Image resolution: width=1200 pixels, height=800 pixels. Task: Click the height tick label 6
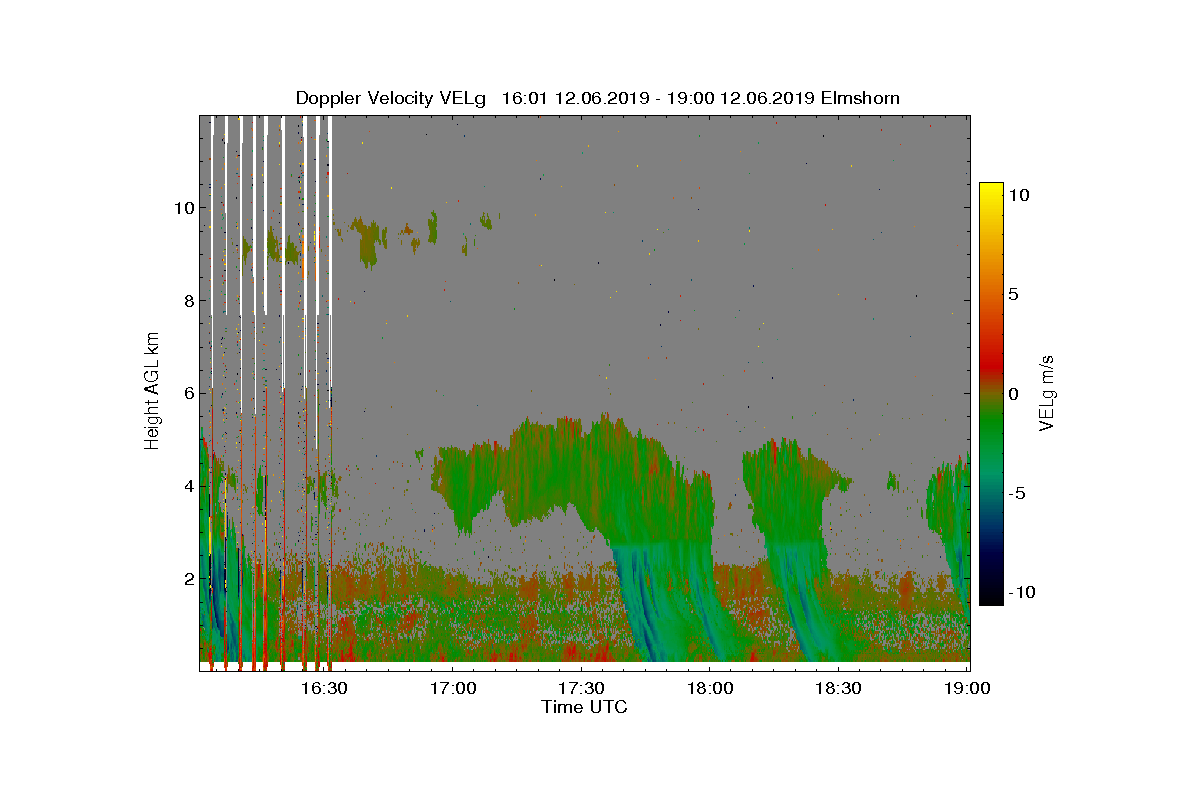tap(187, 393)
